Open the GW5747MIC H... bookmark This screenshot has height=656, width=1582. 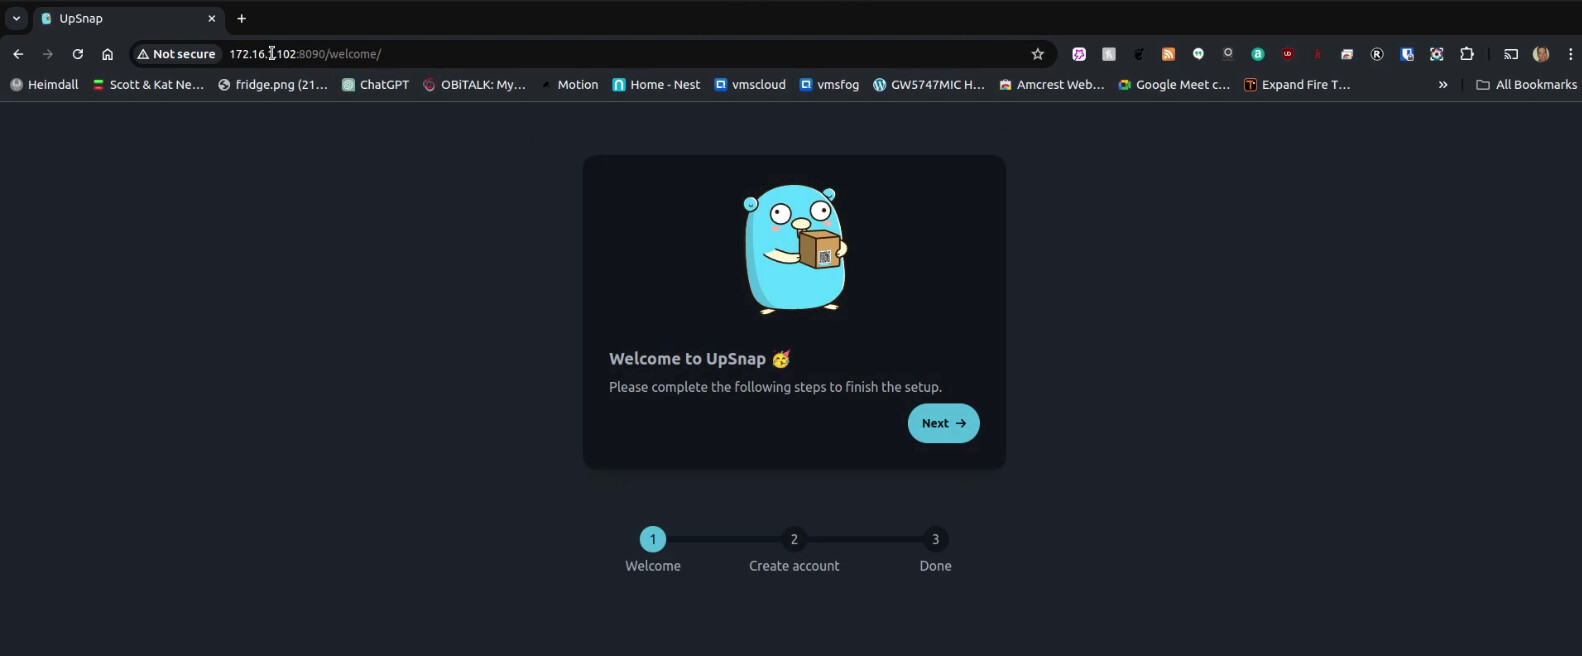(x=929, y=85)
